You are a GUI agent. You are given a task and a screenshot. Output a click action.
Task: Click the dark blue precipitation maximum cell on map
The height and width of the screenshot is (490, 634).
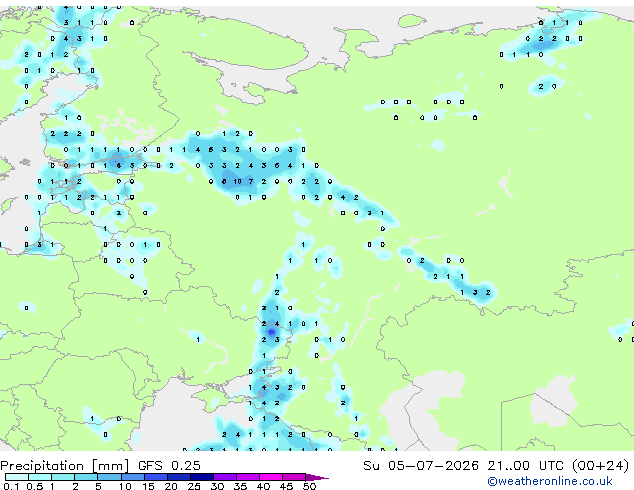click(272, 332)
